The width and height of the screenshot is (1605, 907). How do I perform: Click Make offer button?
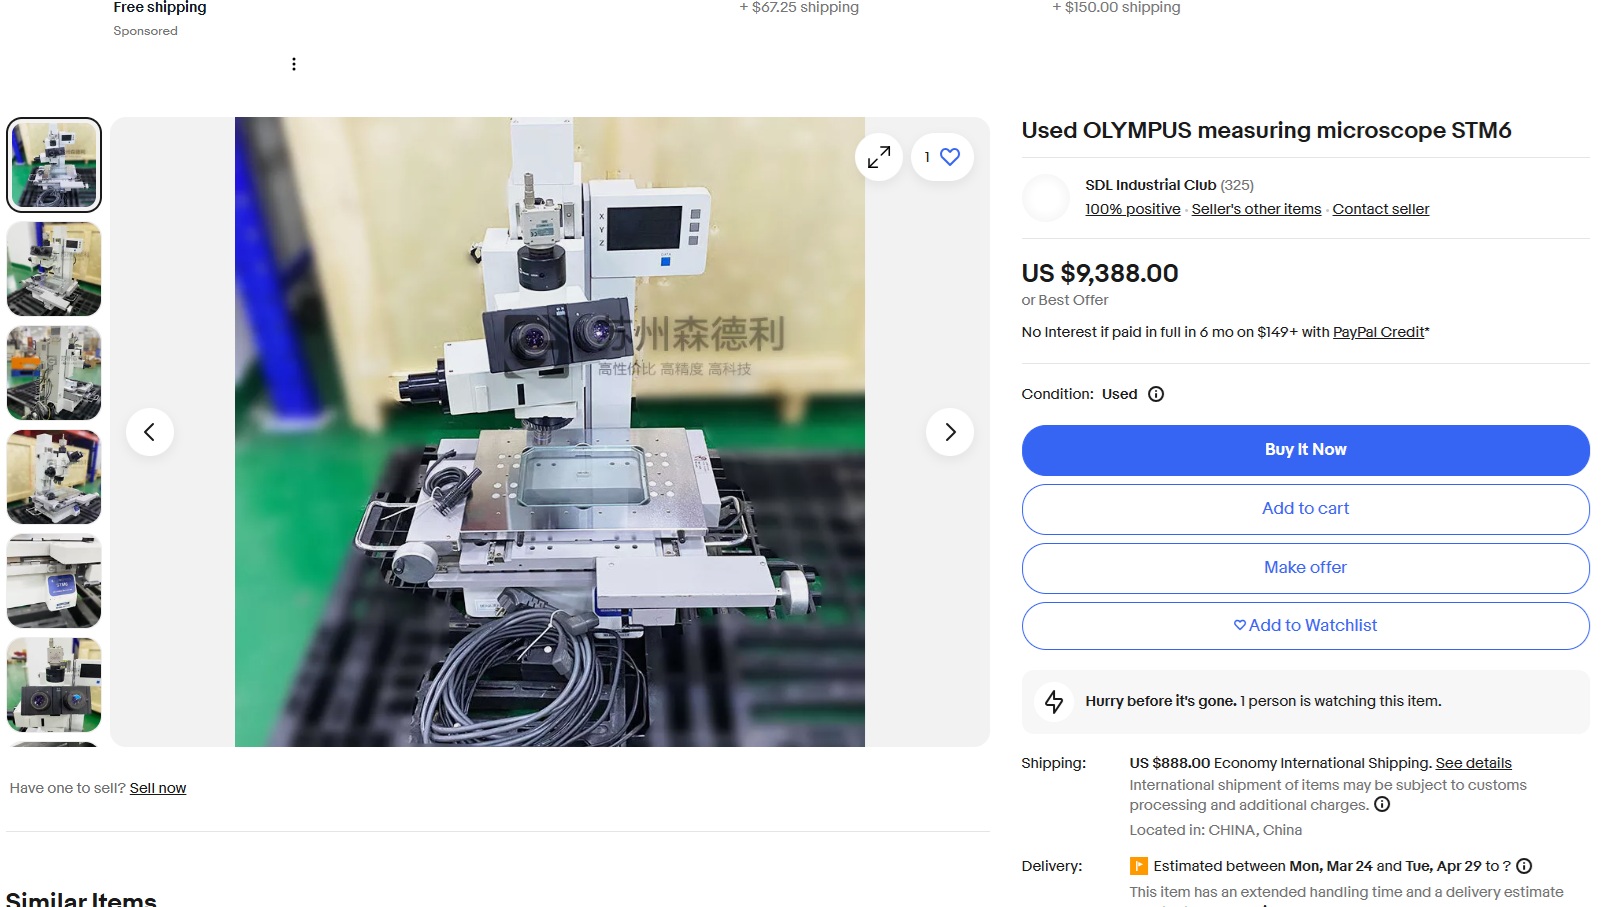click(x=1305, y=568)
